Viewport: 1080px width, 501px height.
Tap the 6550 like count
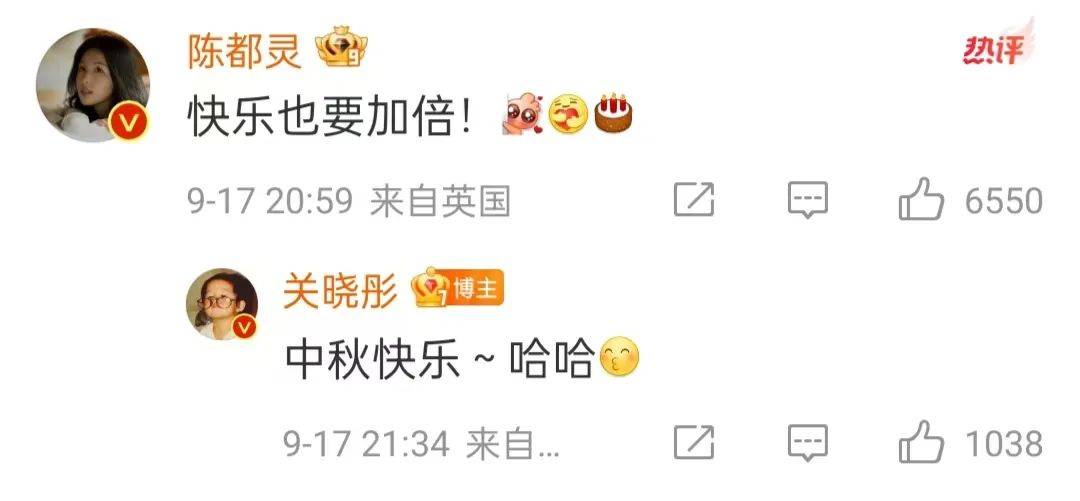(1004, 201)
